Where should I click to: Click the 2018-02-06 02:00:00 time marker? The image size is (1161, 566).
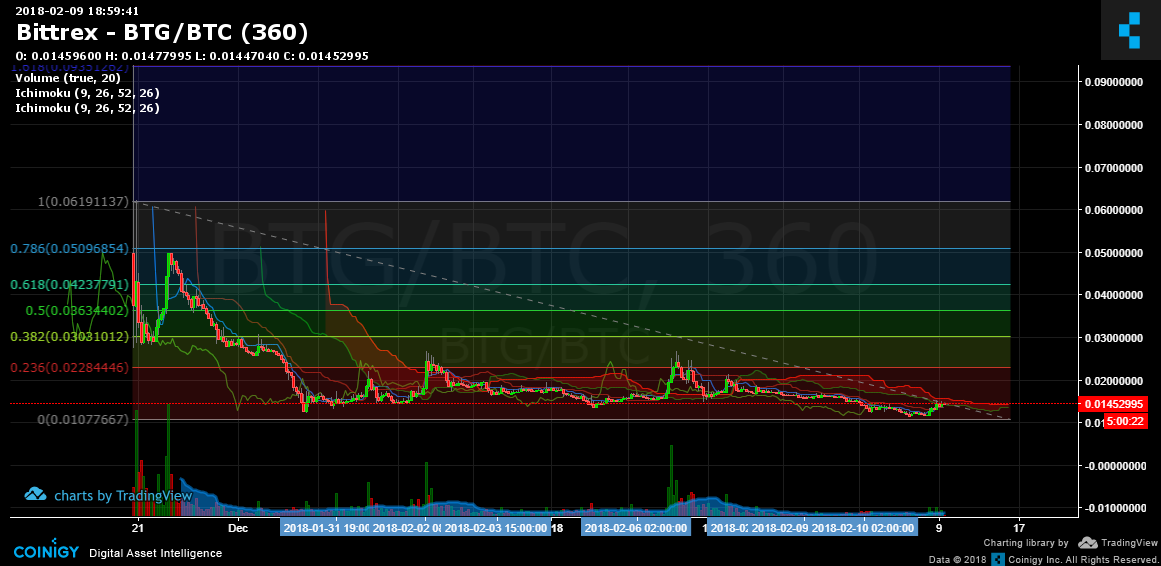coord(635,528)
